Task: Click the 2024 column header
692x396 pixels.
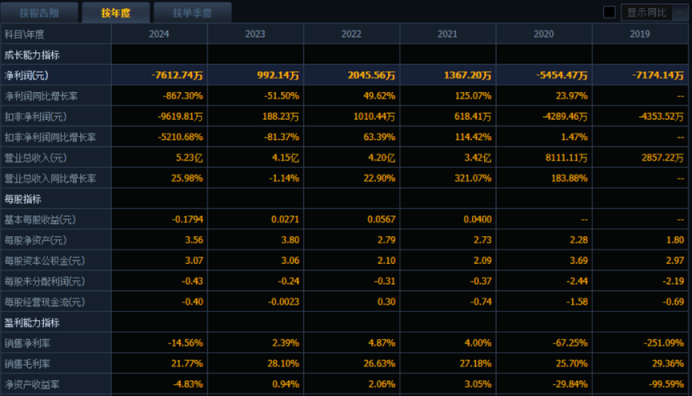Action: 159,34
